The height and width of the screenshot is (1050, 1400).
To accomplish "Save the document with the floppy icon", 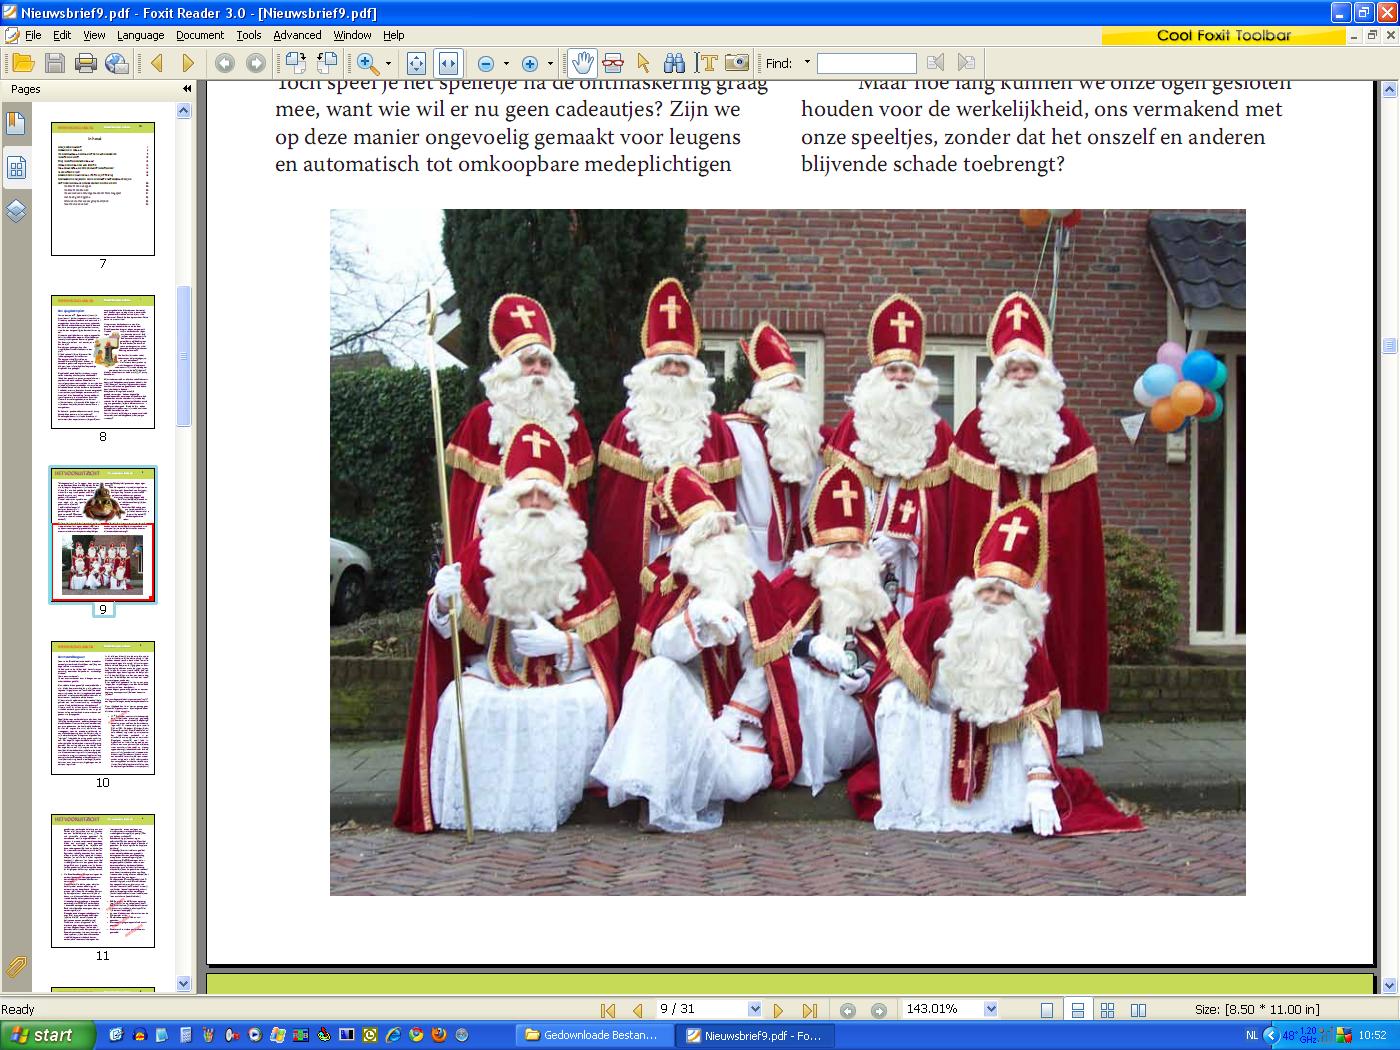I will point(55,63).
